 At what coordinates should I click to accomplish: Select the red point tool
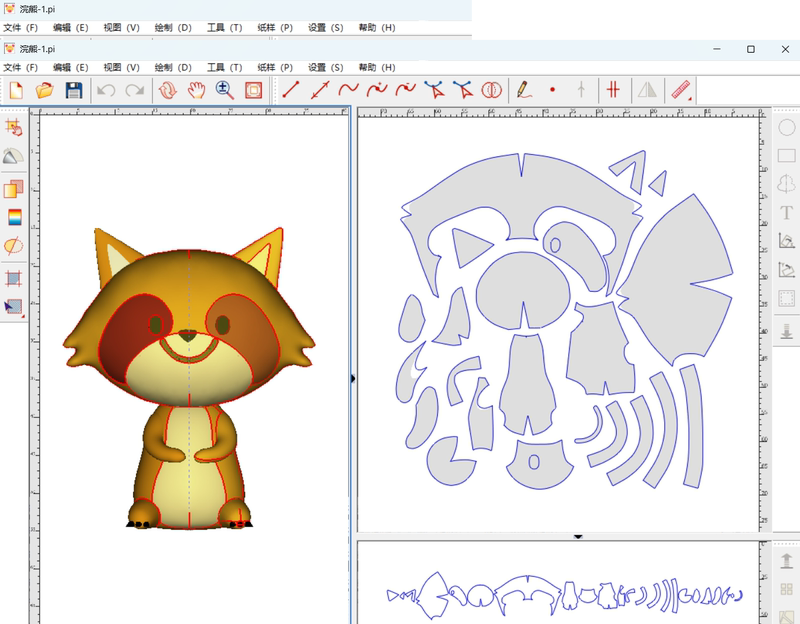coord(552,90)
